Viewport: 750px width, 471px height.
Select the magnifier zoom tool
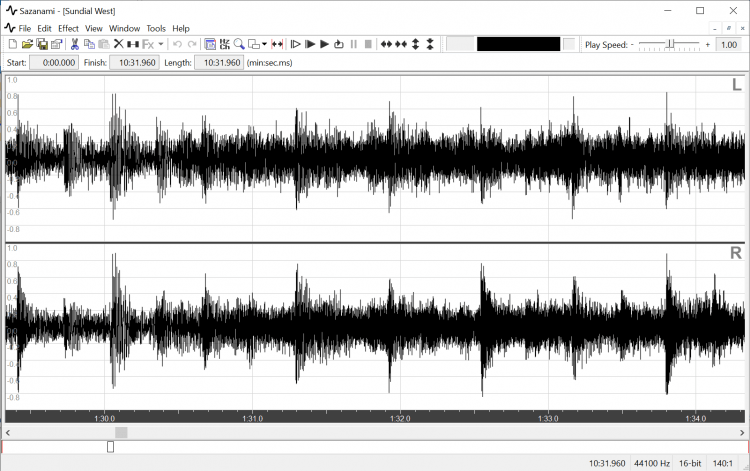click(x=240, y=44)
